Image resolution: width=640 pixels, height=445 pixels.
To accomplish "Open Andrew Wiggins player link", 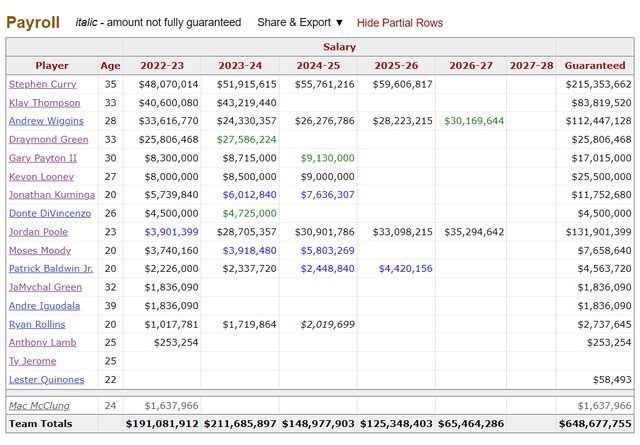I will point(46,121).
